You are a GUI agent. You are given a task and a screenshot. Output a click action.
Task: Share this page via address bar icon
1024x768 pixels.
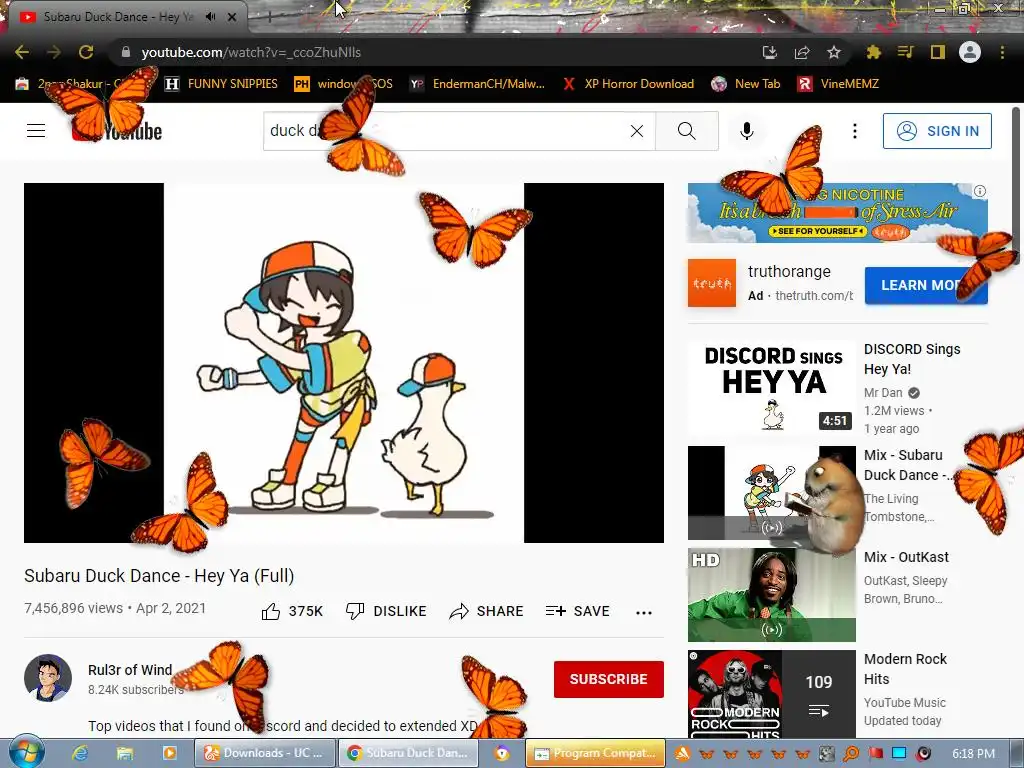point(802,52)
